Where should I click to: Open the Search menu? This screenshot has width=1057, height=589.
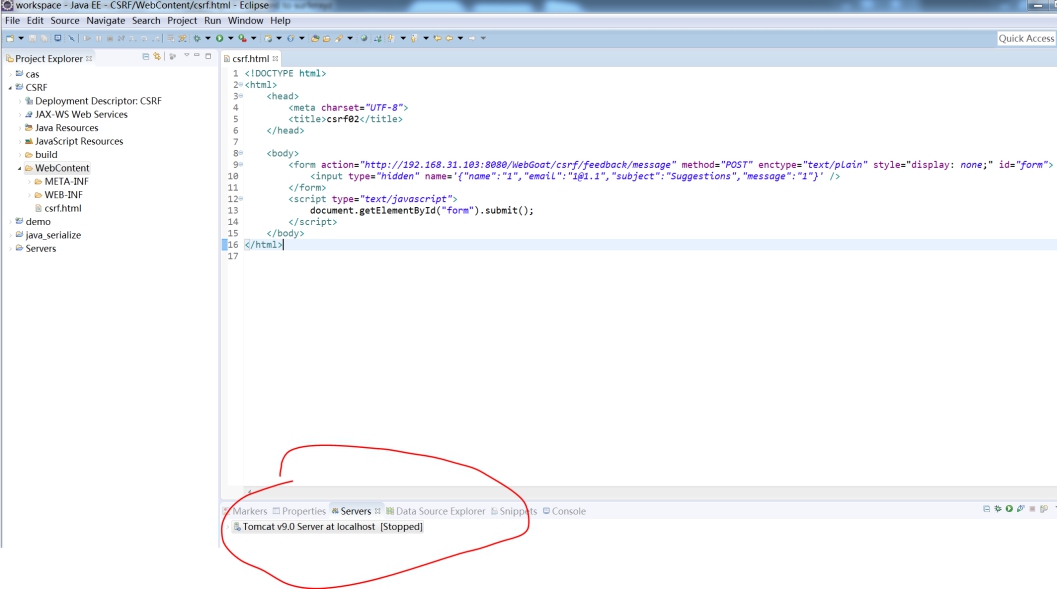click(x=146, y=21)
